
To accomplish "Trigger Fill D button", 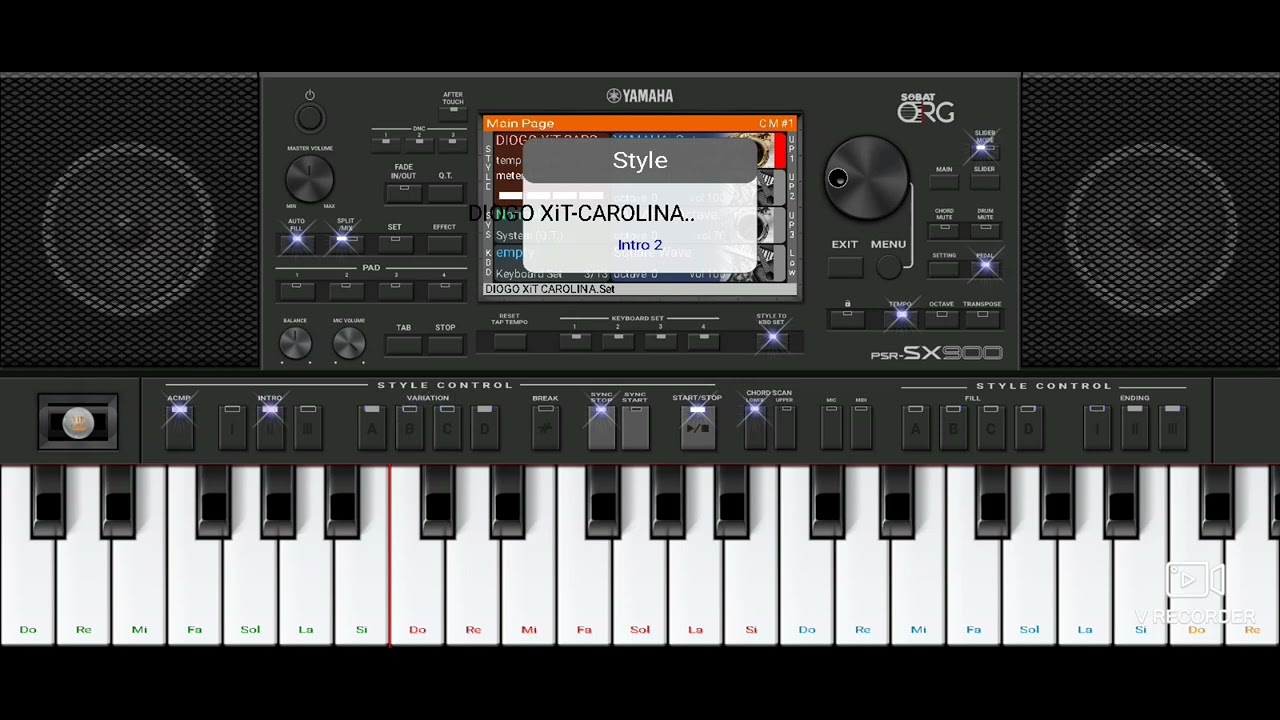I will pyautogui.click(x=1028, y=428).
